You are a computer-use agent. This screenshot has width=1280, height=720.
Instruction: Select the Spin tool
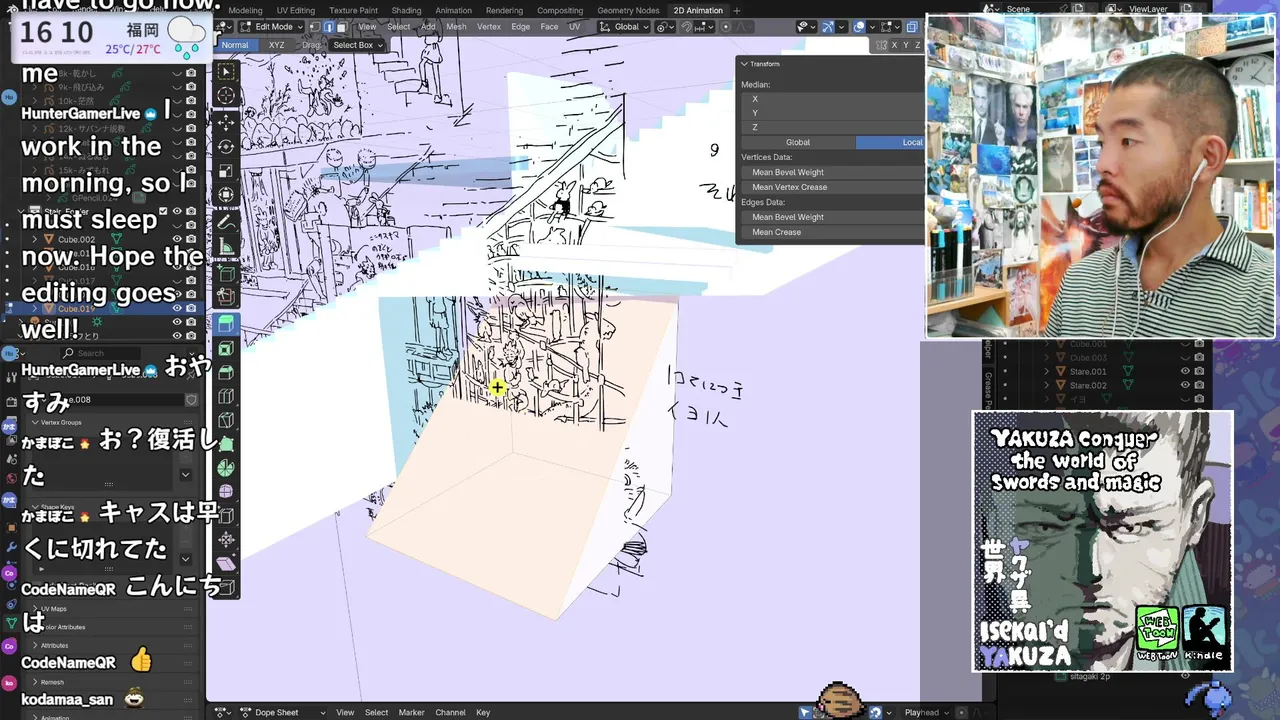(x=227, y=468)
